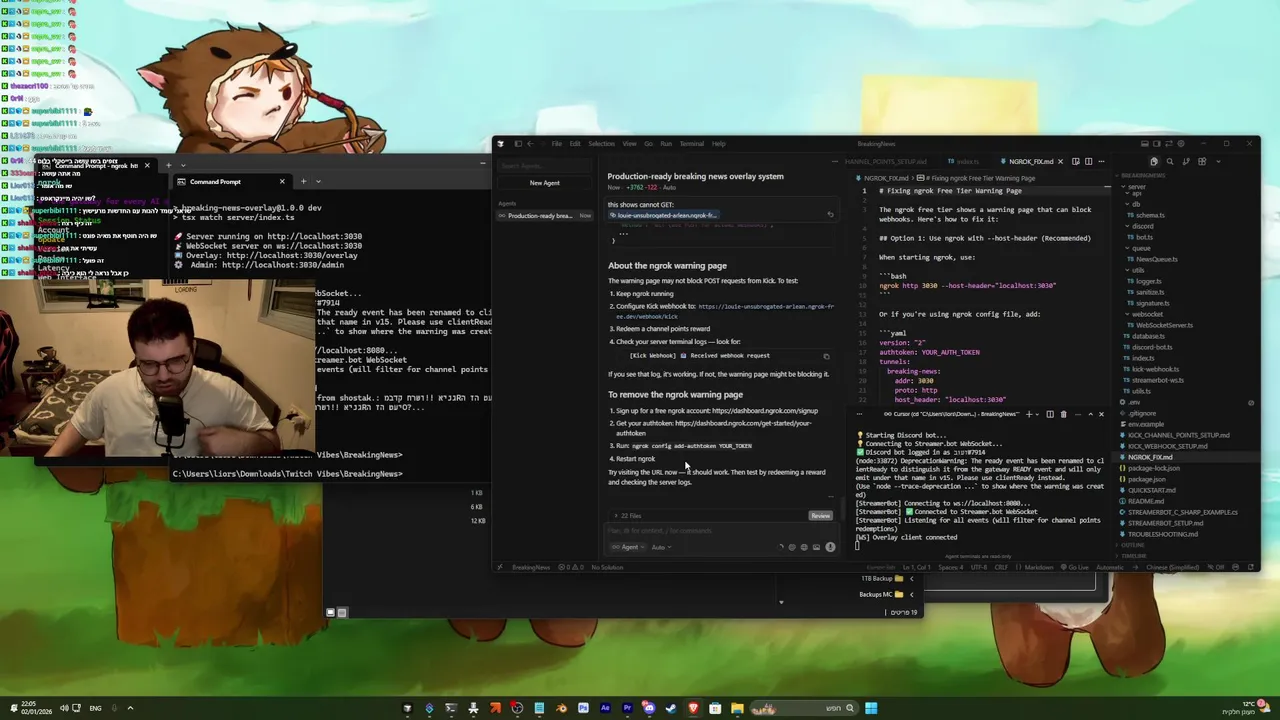Viewport: 1280px width, 720px height.
Task: Open package.json in the explorer
Action: coord(1146,479)
